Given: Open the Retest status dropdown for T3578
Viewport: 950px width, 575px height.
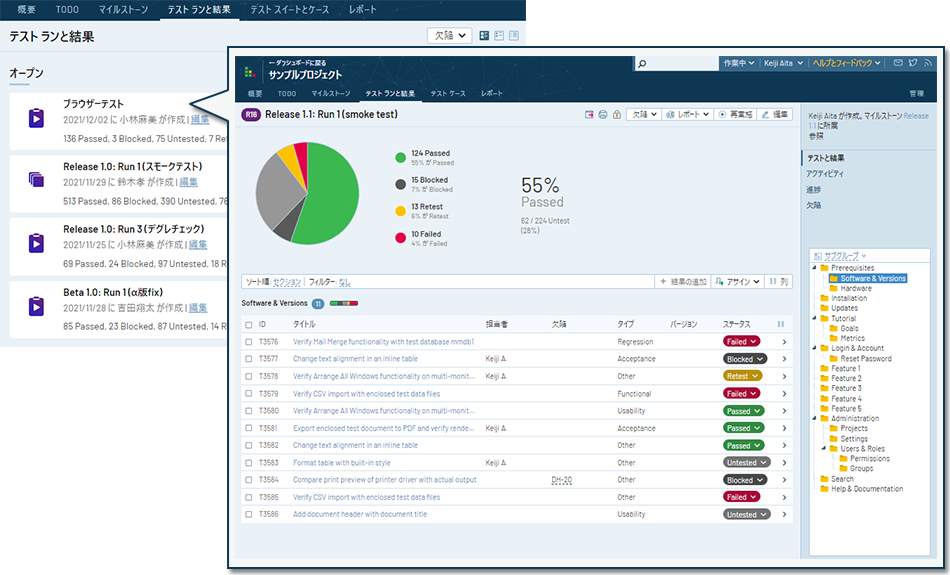Looking at the screenshot, I should [742, 376].
